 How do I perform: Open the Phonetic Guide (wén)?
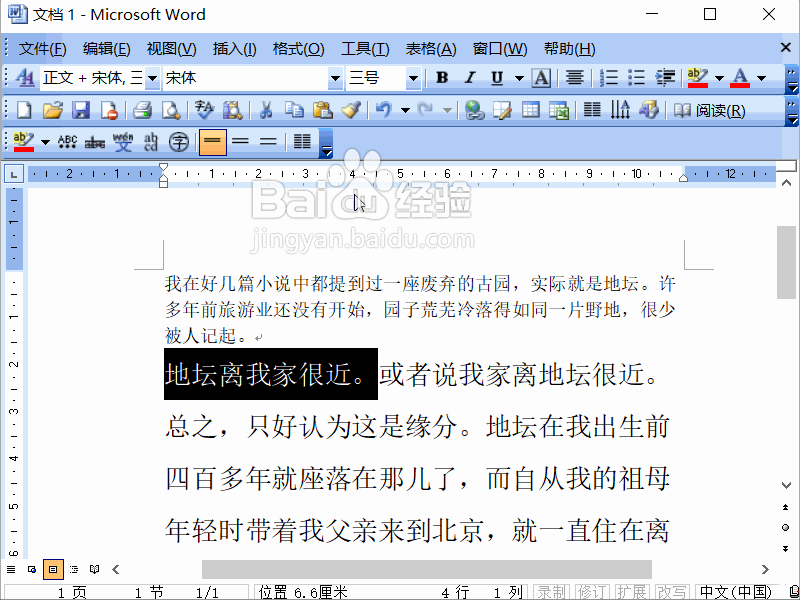(x=123, y=142)
